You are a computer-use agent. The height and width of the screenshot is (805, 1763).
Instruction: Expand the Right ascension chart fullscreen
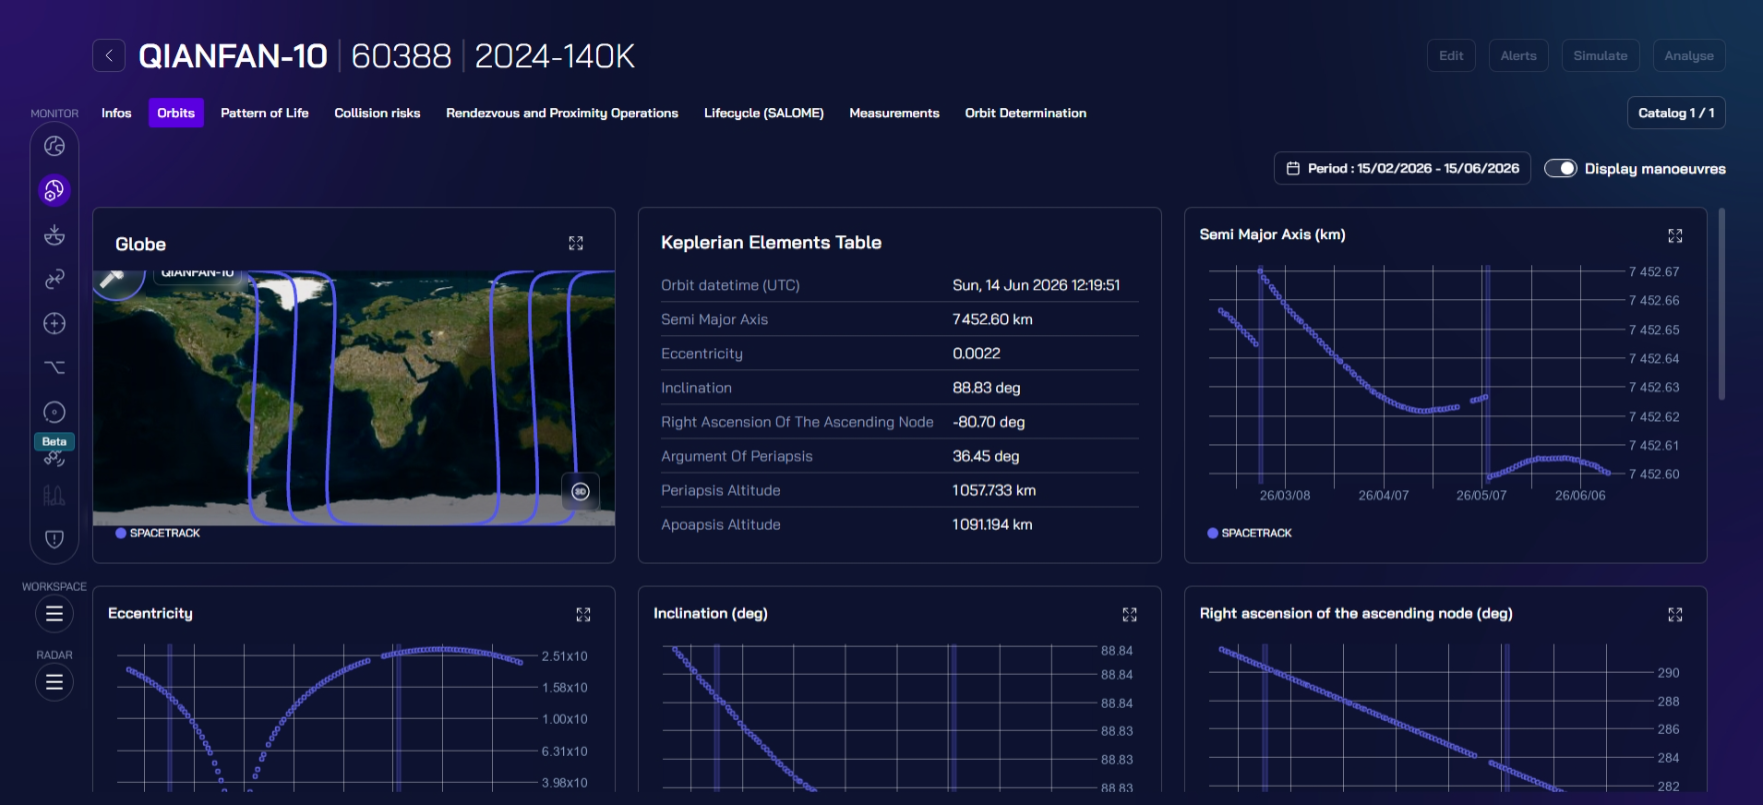coord(1675,614)
